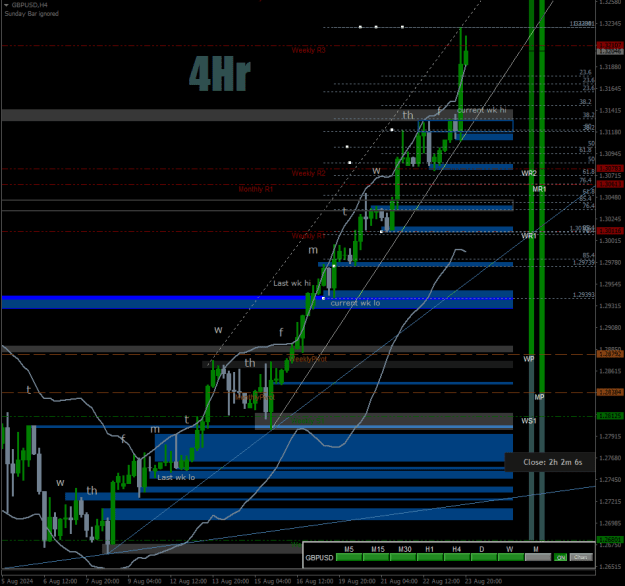
Task: Click the grey Chart button
Action: (x=581, y=557)
